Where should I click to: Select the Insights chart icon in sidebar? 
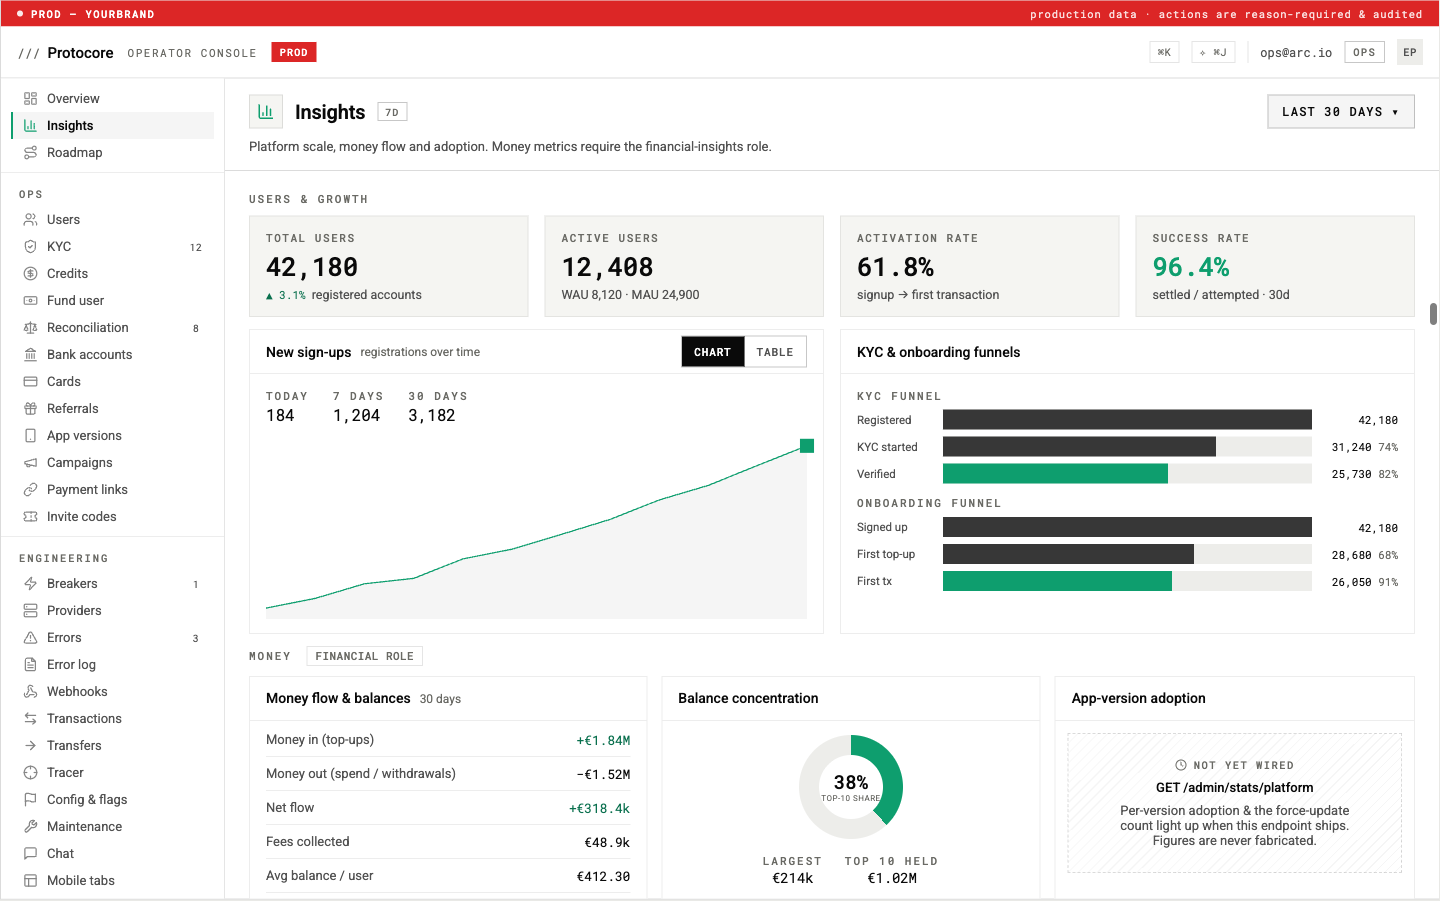pyautogui.click(x=30, y=126)
